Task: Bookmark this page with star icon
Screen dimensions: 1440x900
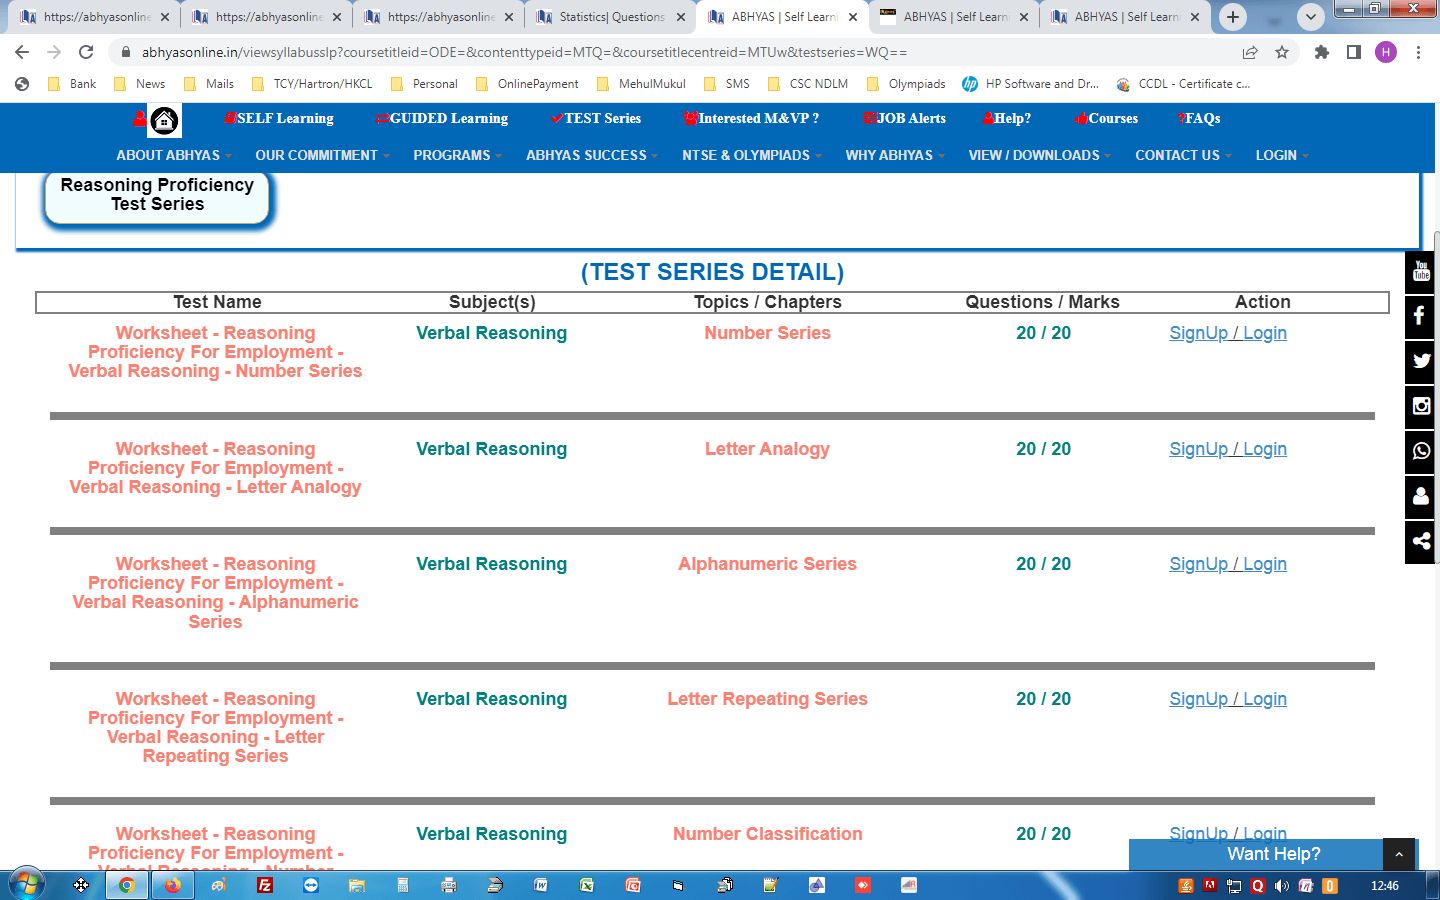Action: coord(1282,52)
